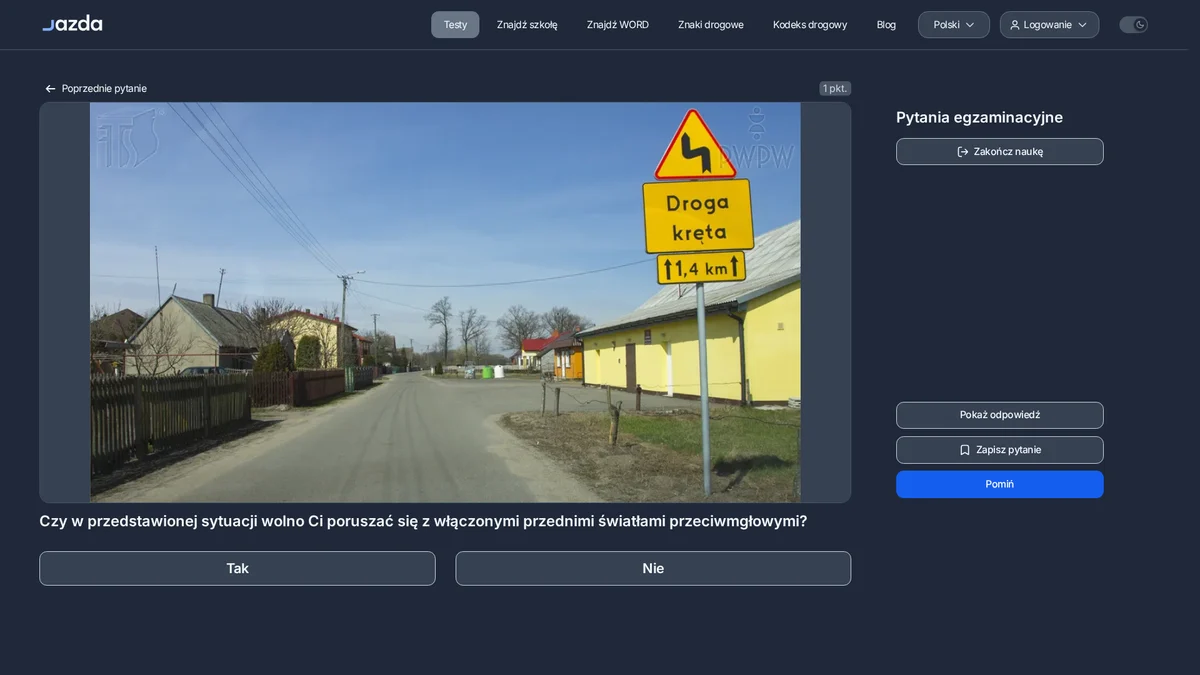Answer Tak to the question
Viewport: 1200px width, 675px height.
coord(237,568)
